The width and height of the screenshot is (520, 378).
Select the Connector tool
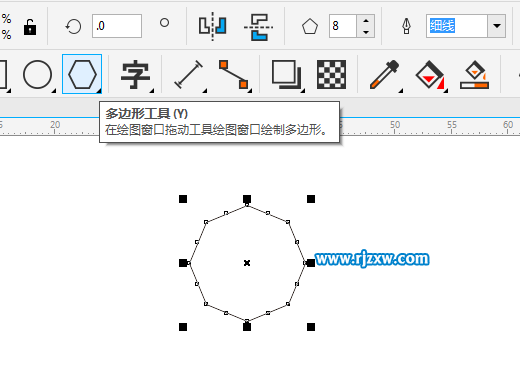tap(234, 74)
